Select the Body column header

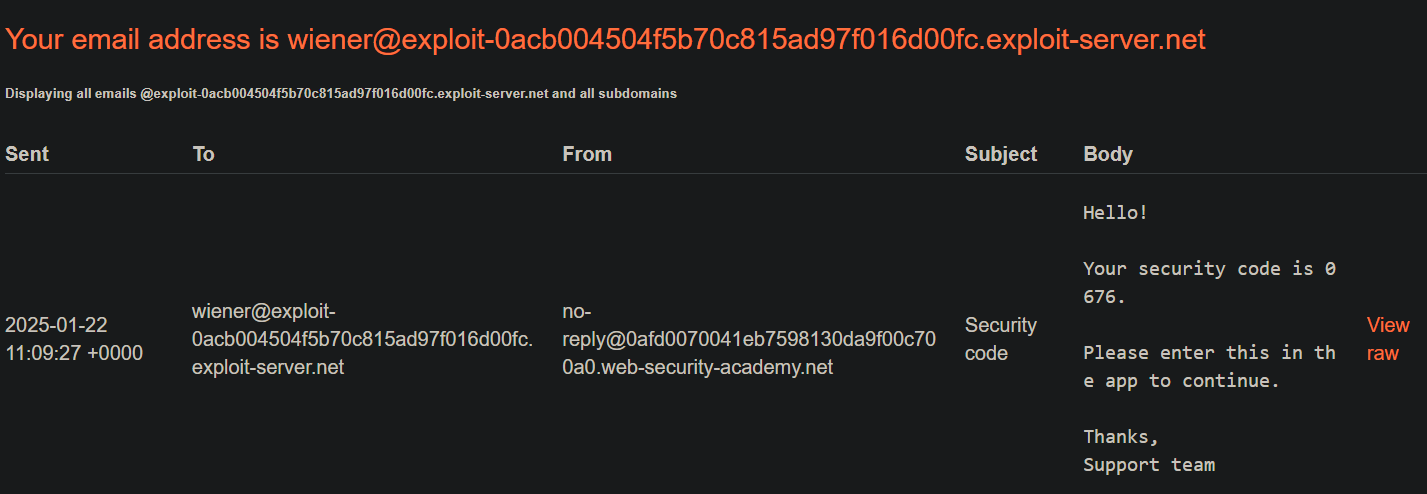click(1108, 154)
